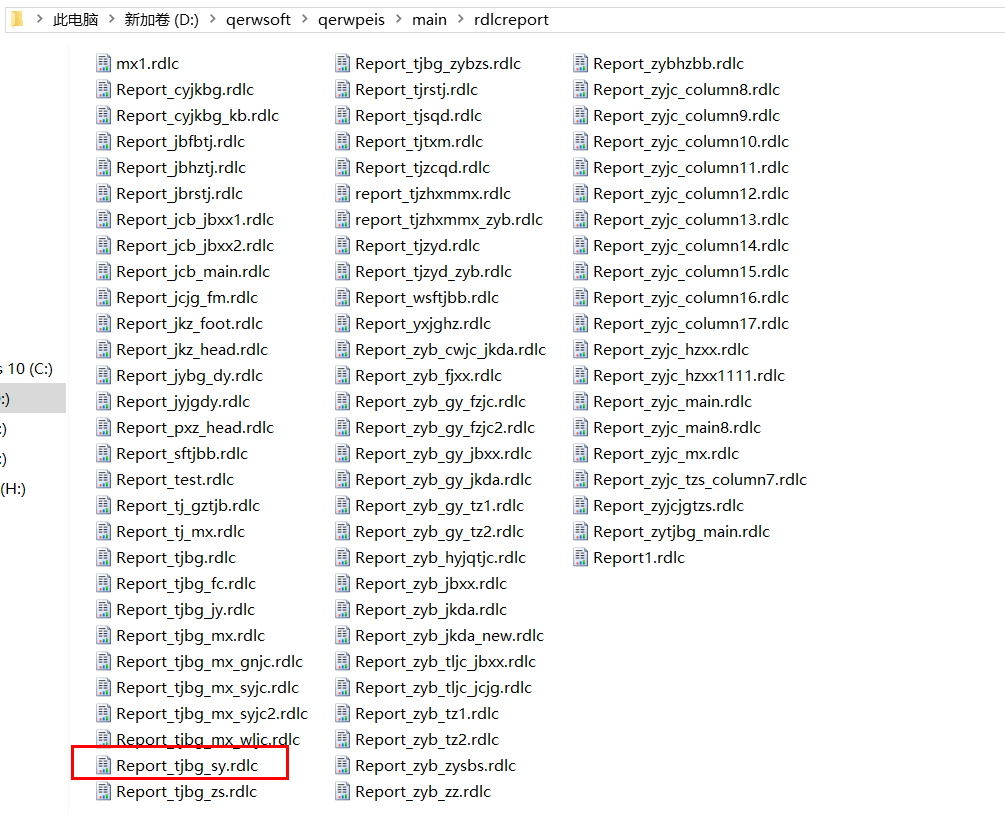
Task: Open the chevron after qerwsoft in path
Action: (304, 19)
